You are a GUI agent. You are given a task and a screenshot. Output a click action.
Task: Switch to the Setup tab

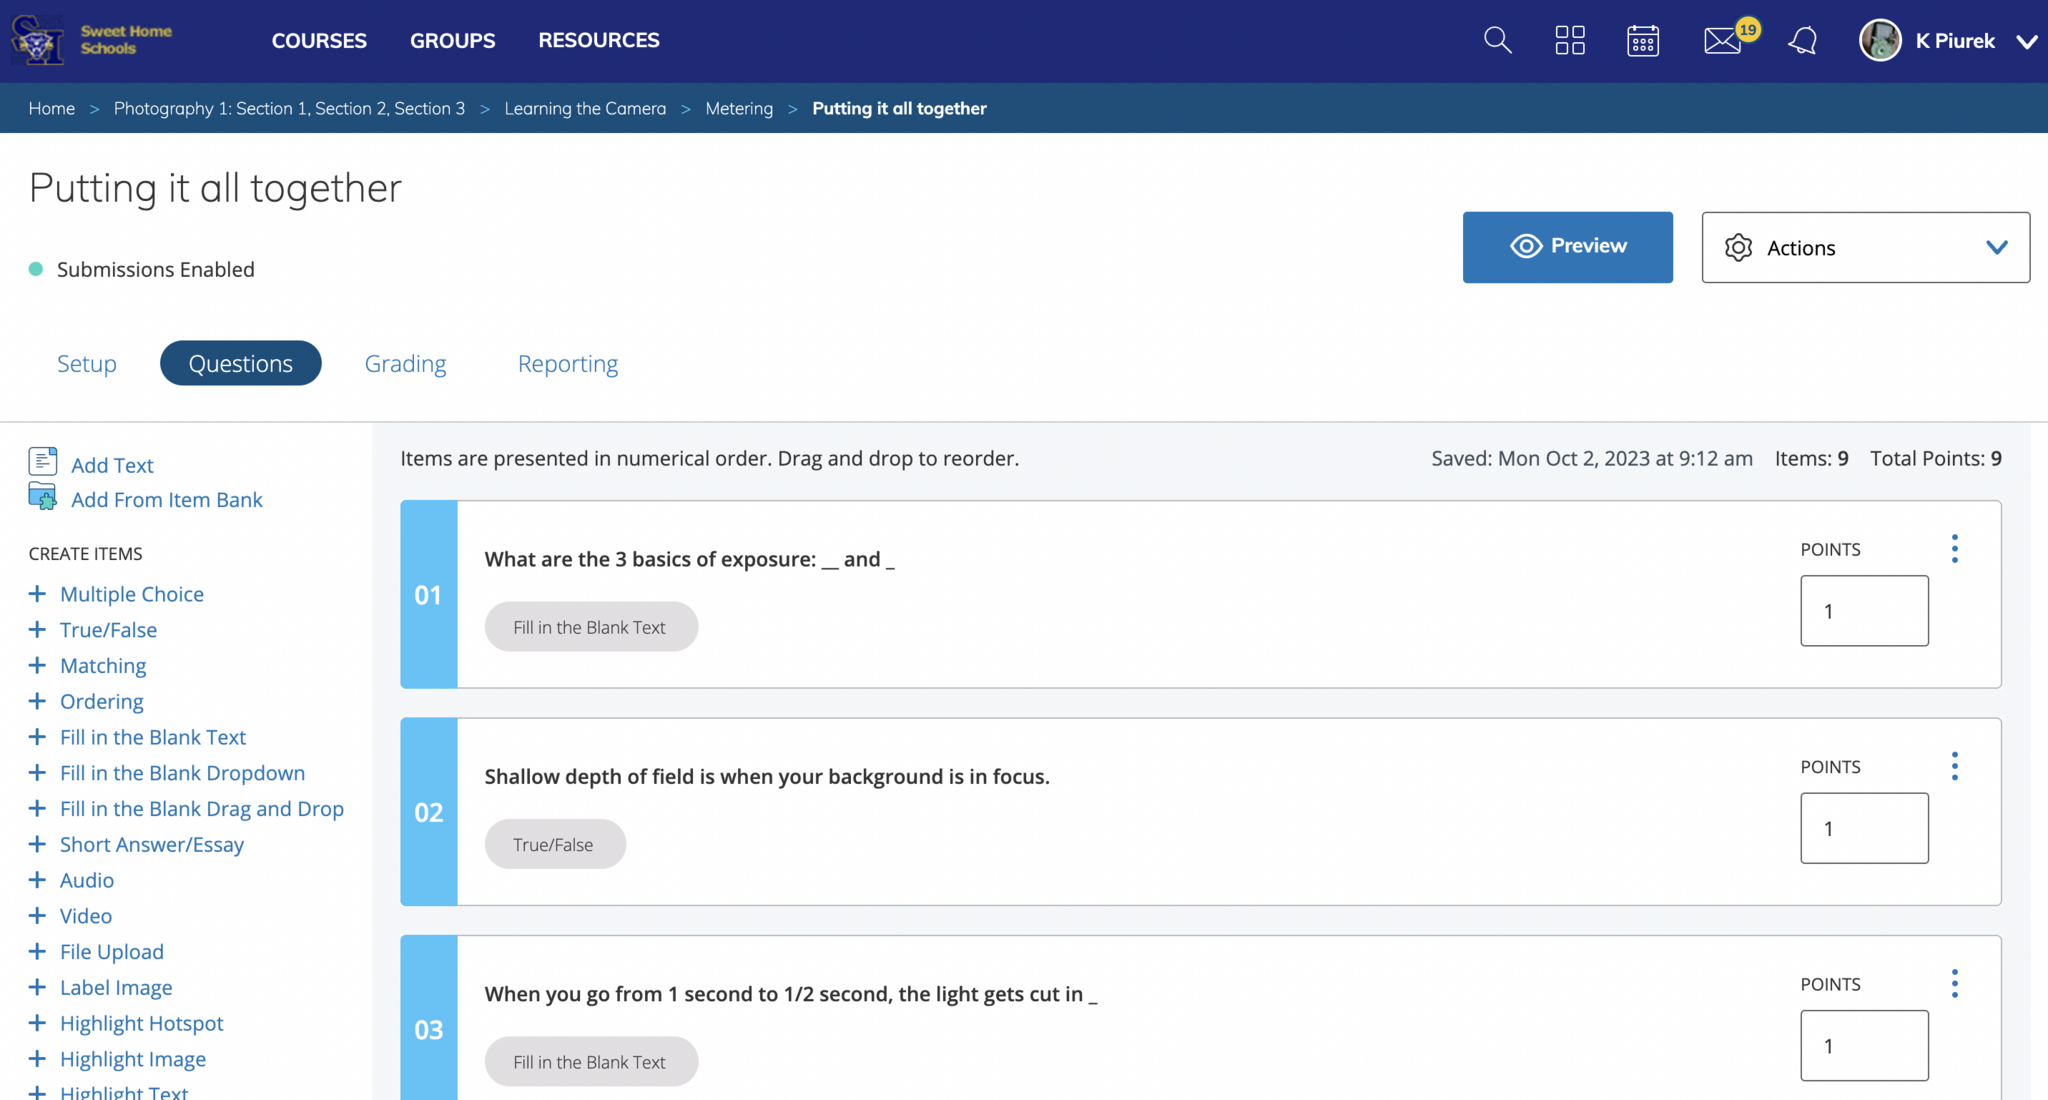(x=87, y=363)
